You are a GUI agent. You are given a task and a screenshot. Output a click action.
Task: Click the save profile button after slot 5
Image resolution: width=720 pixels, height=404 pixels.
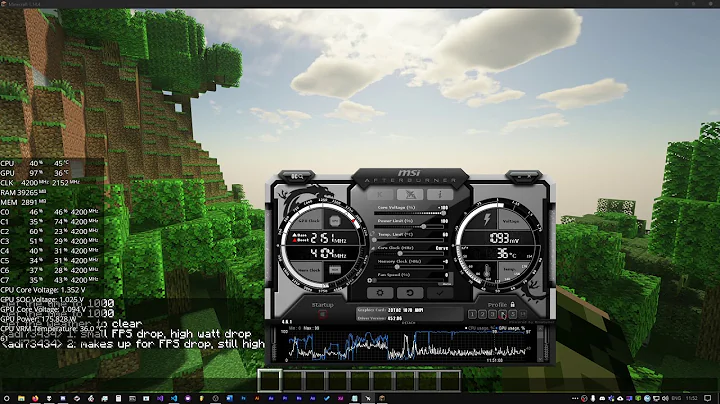523,314
